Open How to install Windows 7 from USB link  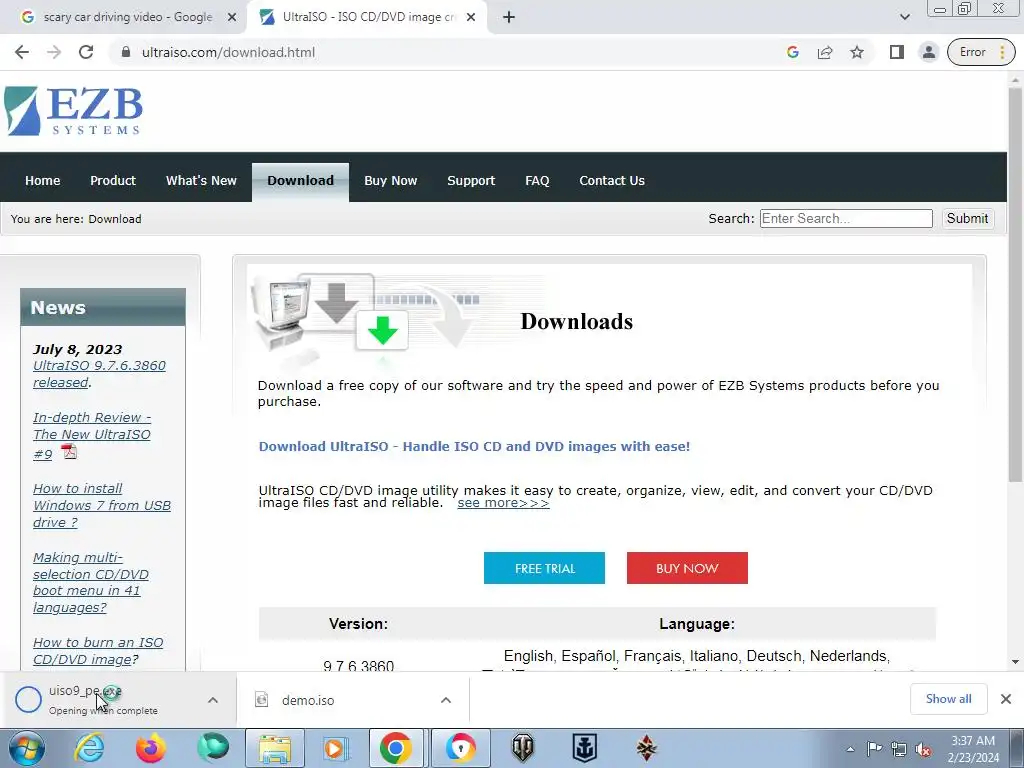(102, 505)
